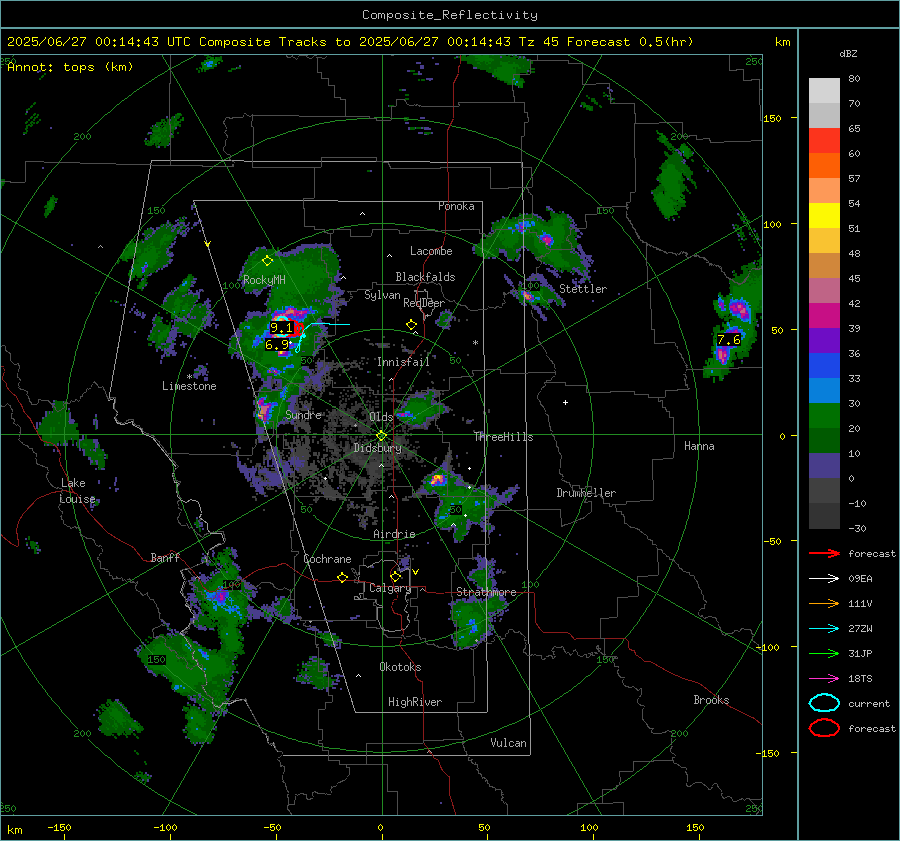Select the green 20-30 dBZ swatch
The height and width of the screenshot is (841, 900).
pos(824,416)
